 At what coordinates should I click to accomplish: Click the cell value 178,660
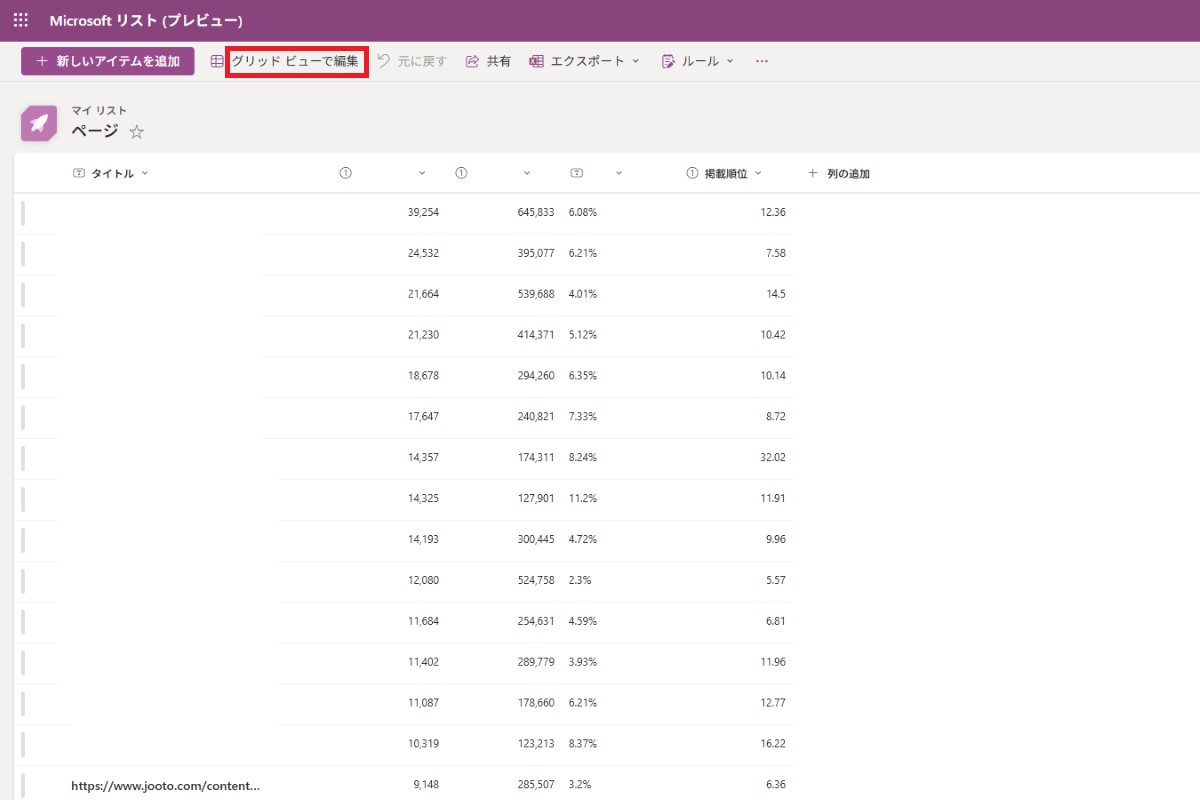point(536,703)
